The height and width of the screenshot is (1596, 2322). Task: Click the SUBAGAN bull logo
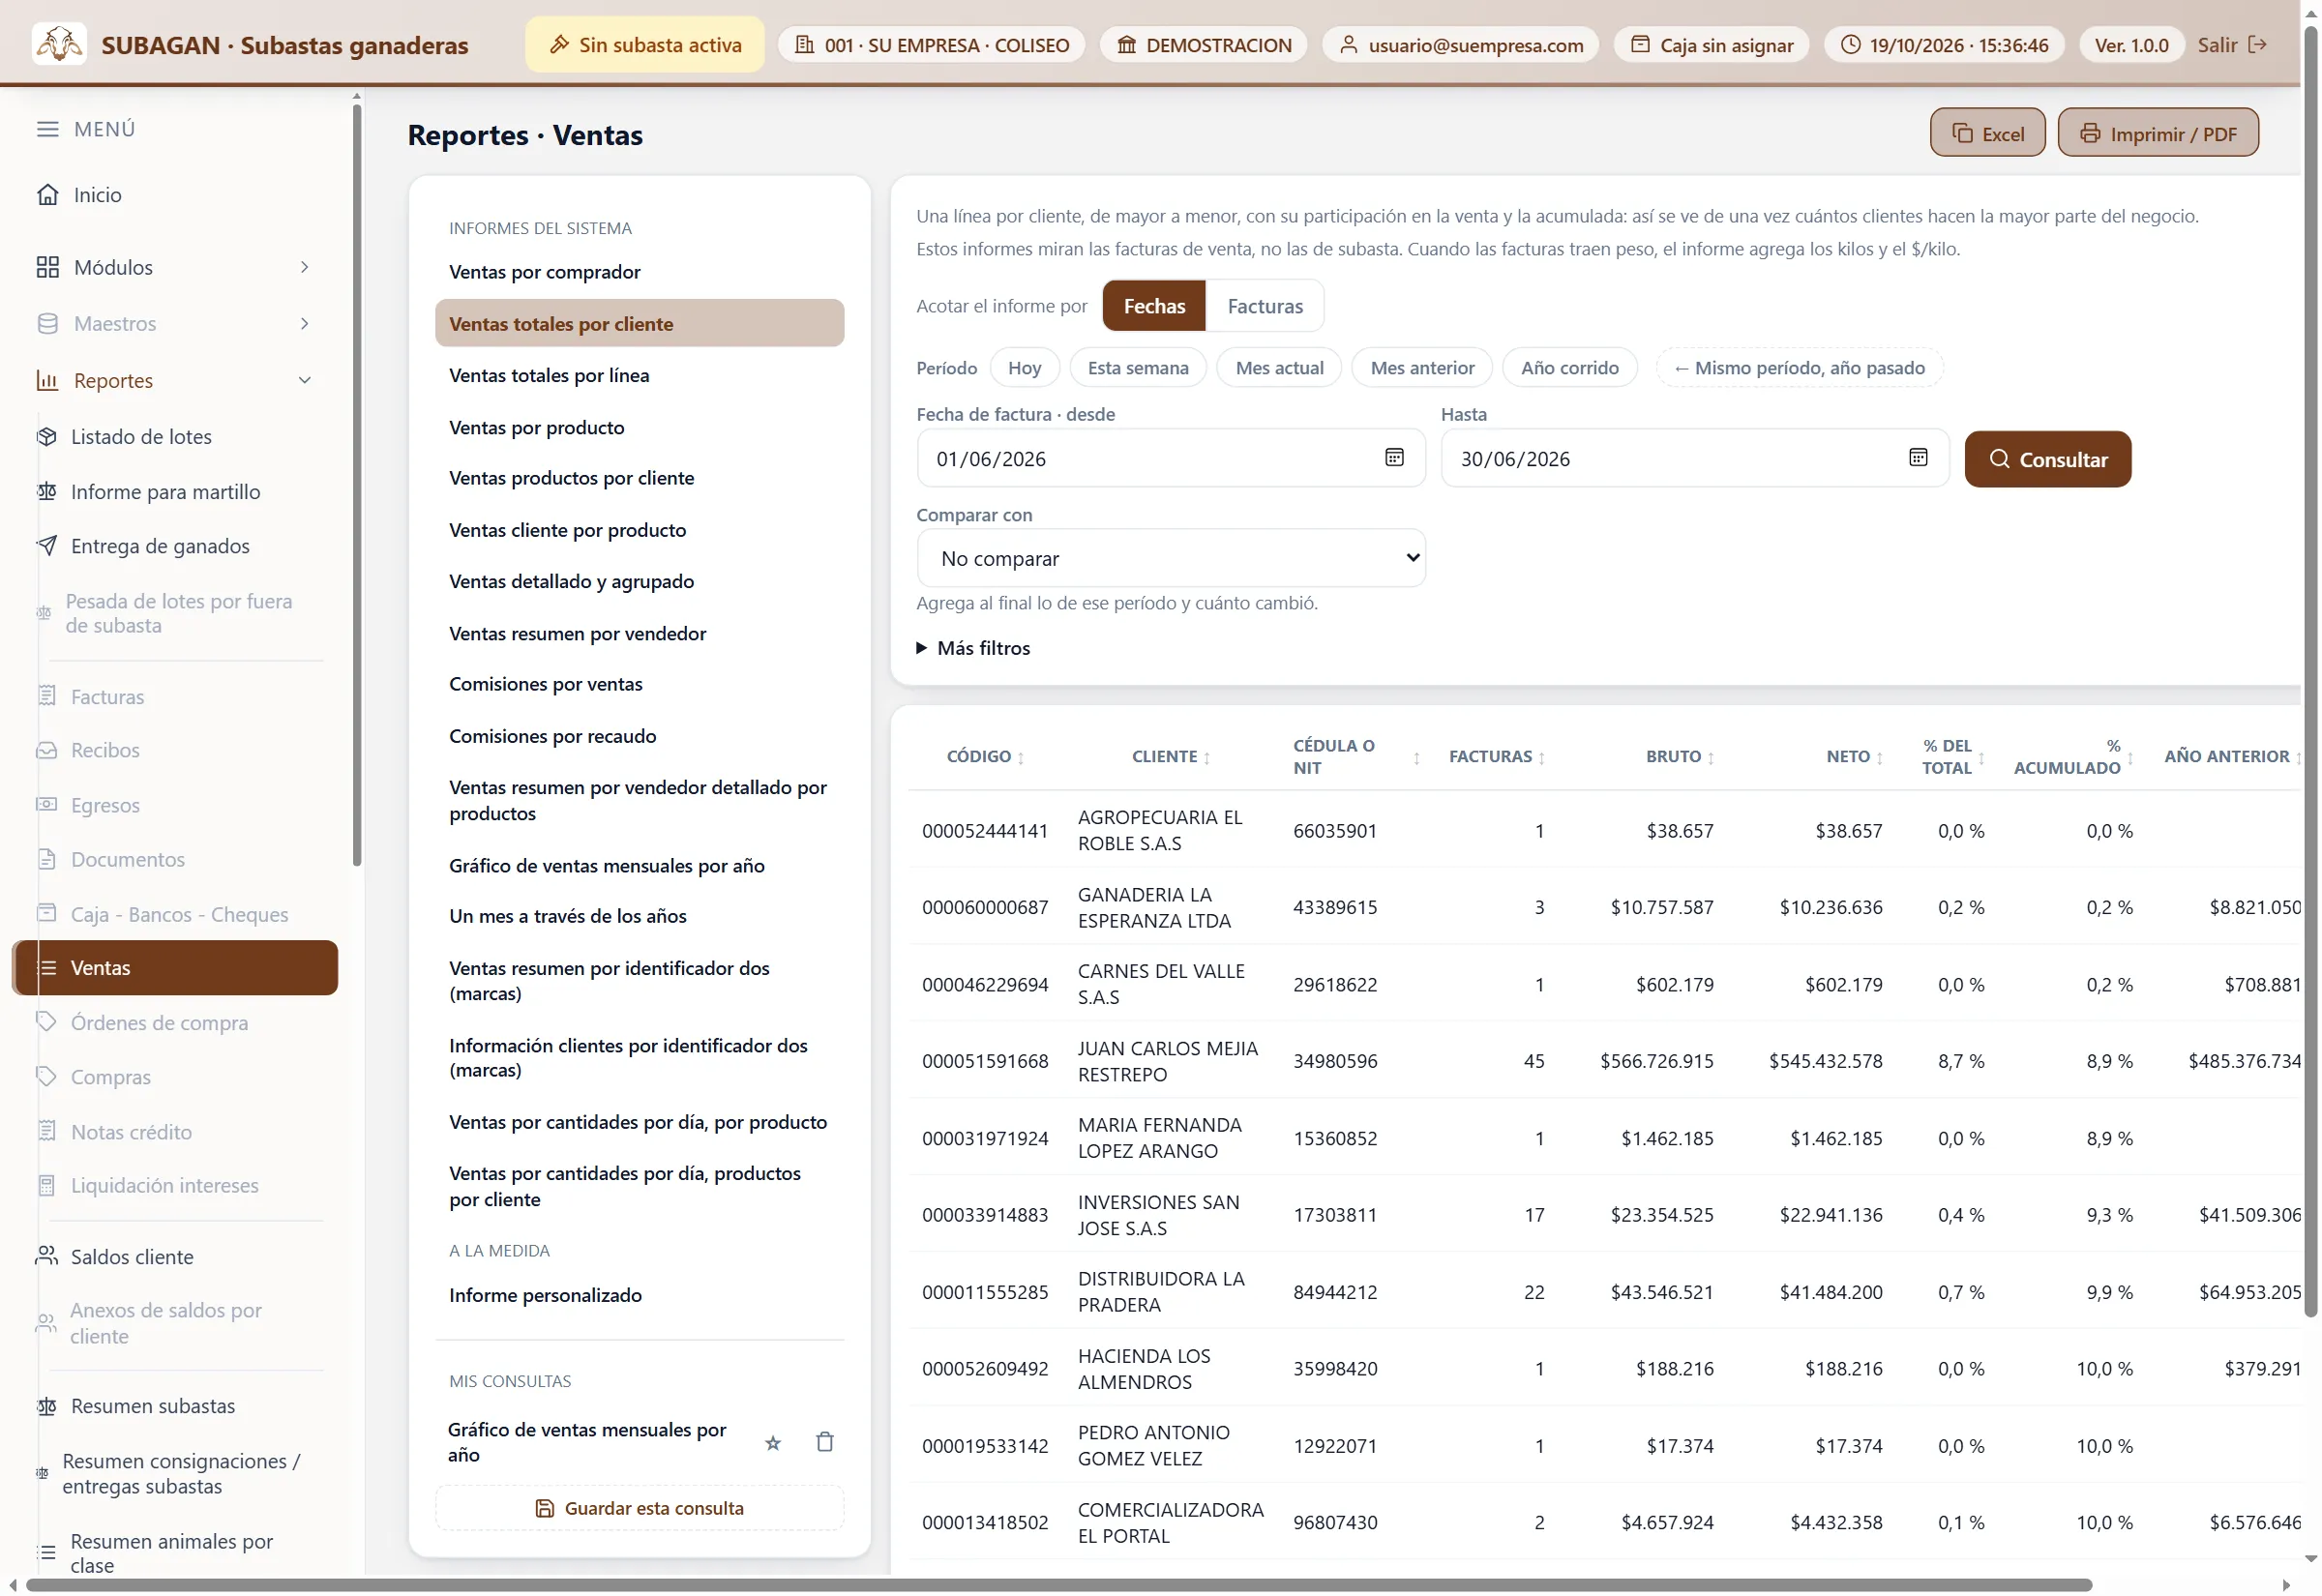[x=59, y=45]
